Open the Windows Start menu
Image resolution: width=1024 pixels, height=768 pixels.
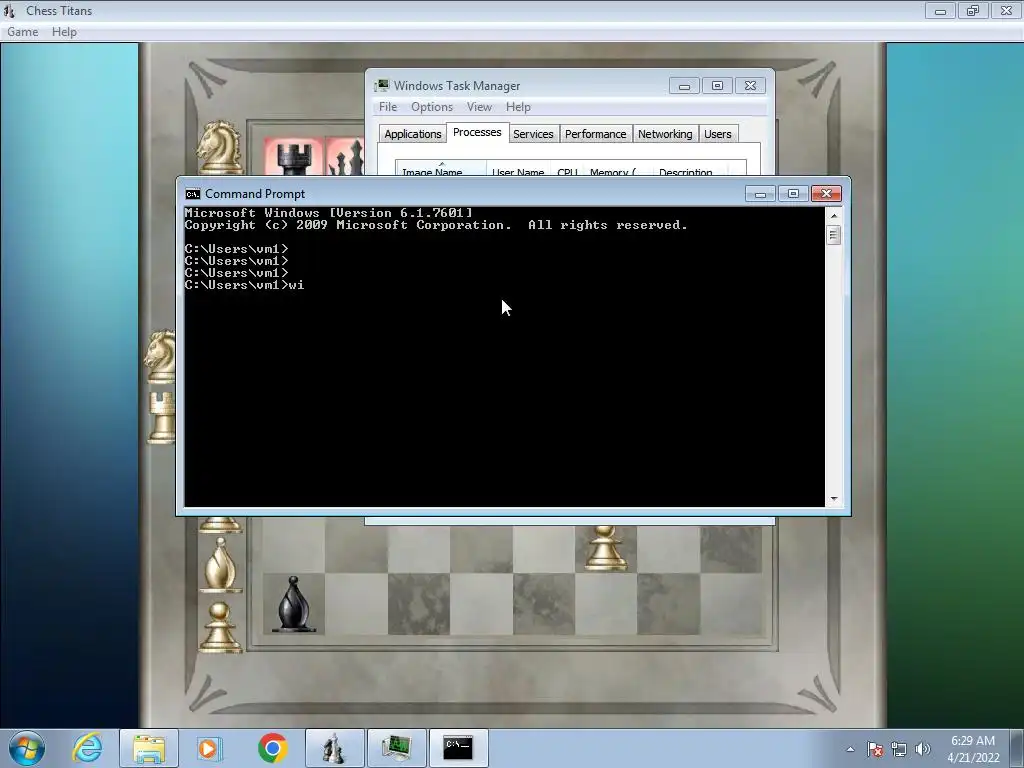(x=26, y=748)
